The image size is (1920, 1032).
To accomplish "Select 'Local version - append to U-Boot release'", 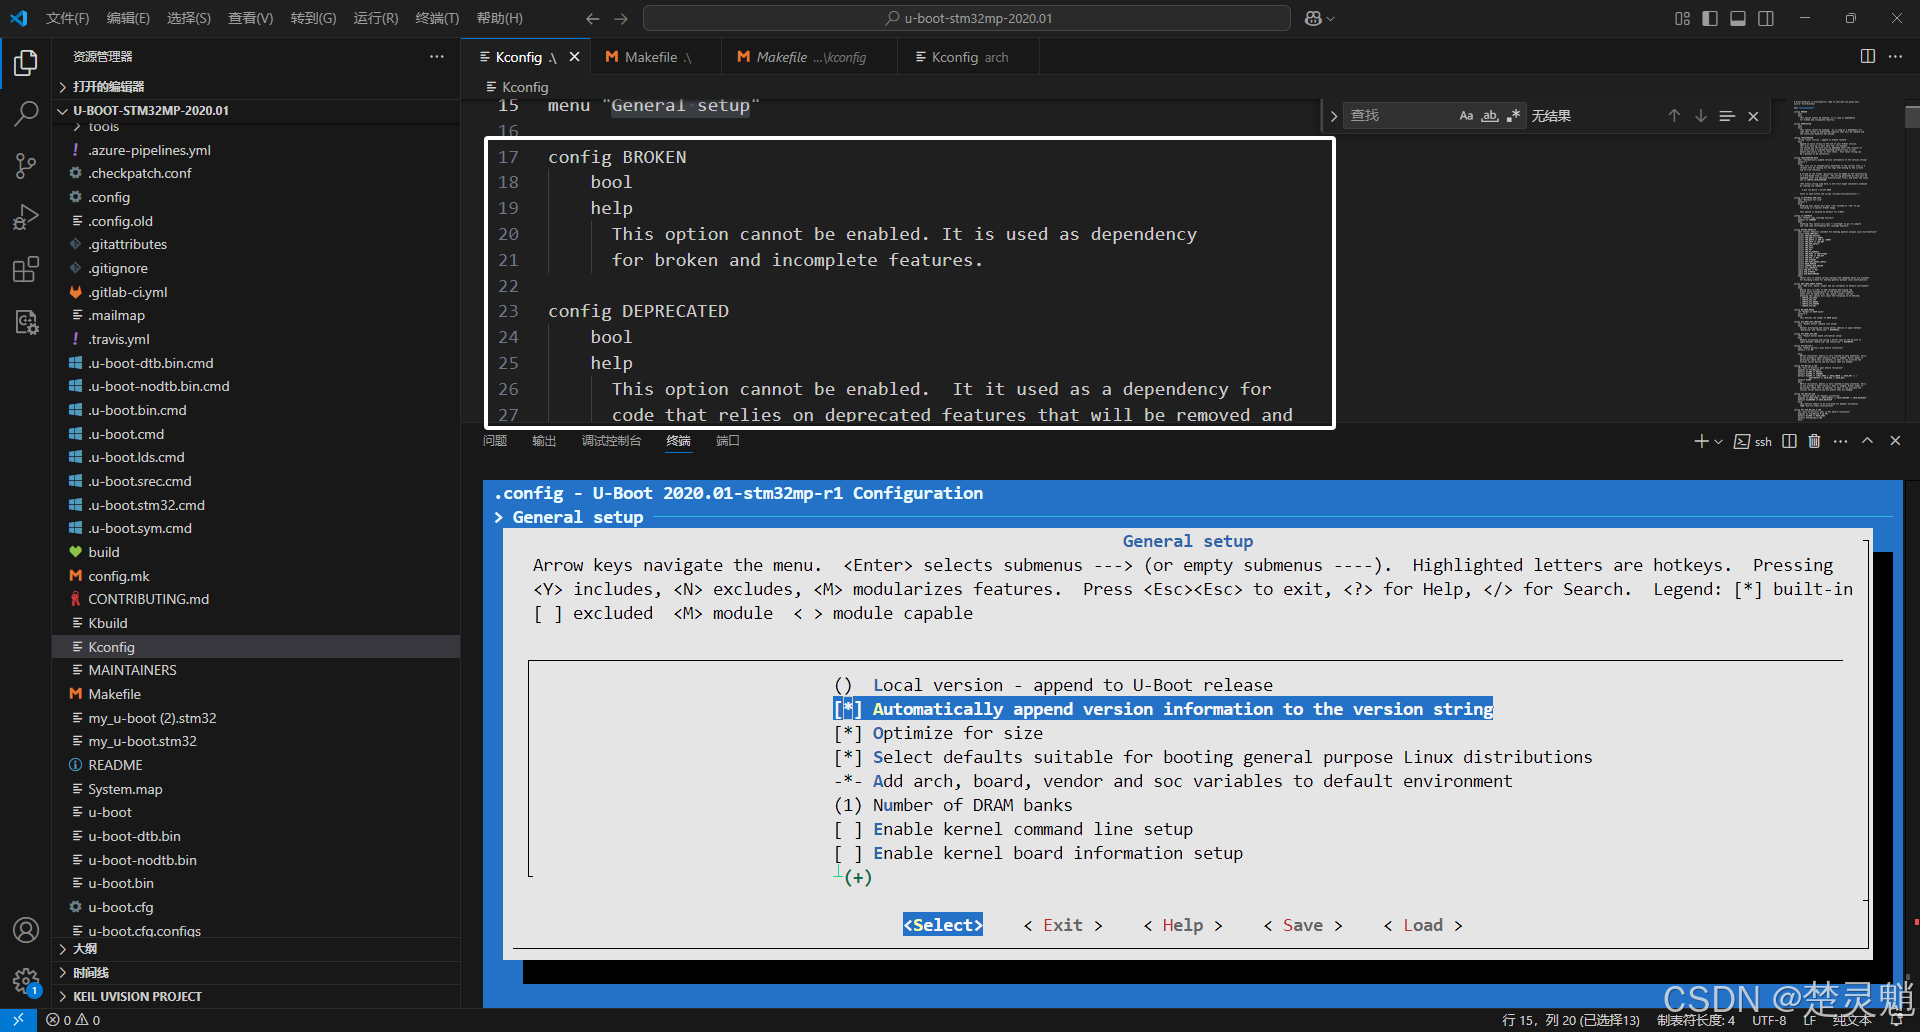I will (1053, 685).
